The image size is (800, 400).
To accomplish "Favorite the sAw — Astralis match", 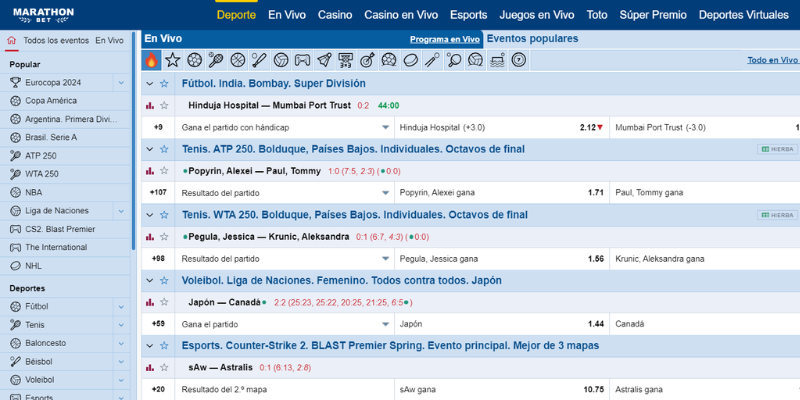I will (x=164, y=367).
